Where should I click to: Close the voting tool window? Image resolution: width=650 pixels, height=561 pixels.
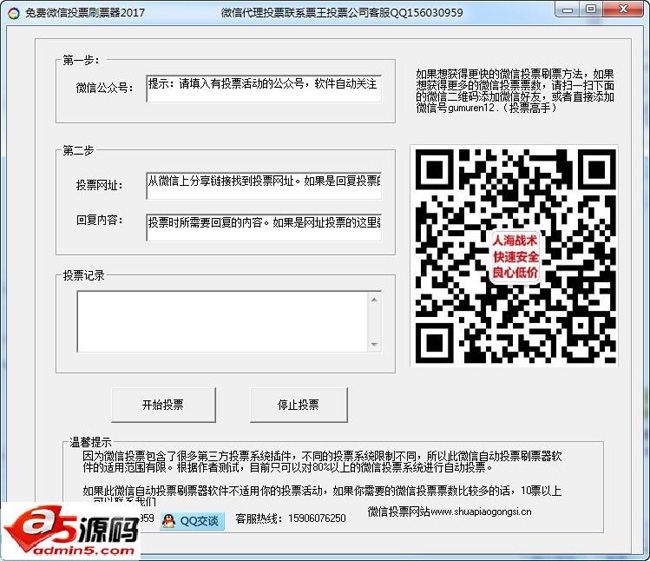pyautogui.click(x=623, y=9)
